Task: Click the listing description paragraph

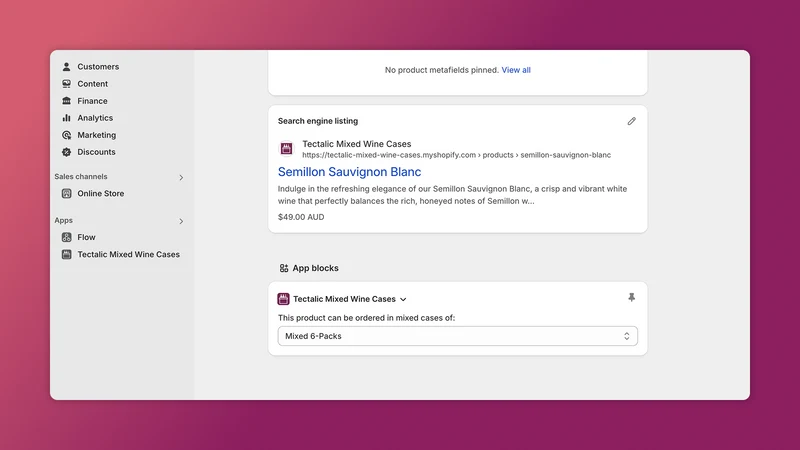Action: click(453, 195)
